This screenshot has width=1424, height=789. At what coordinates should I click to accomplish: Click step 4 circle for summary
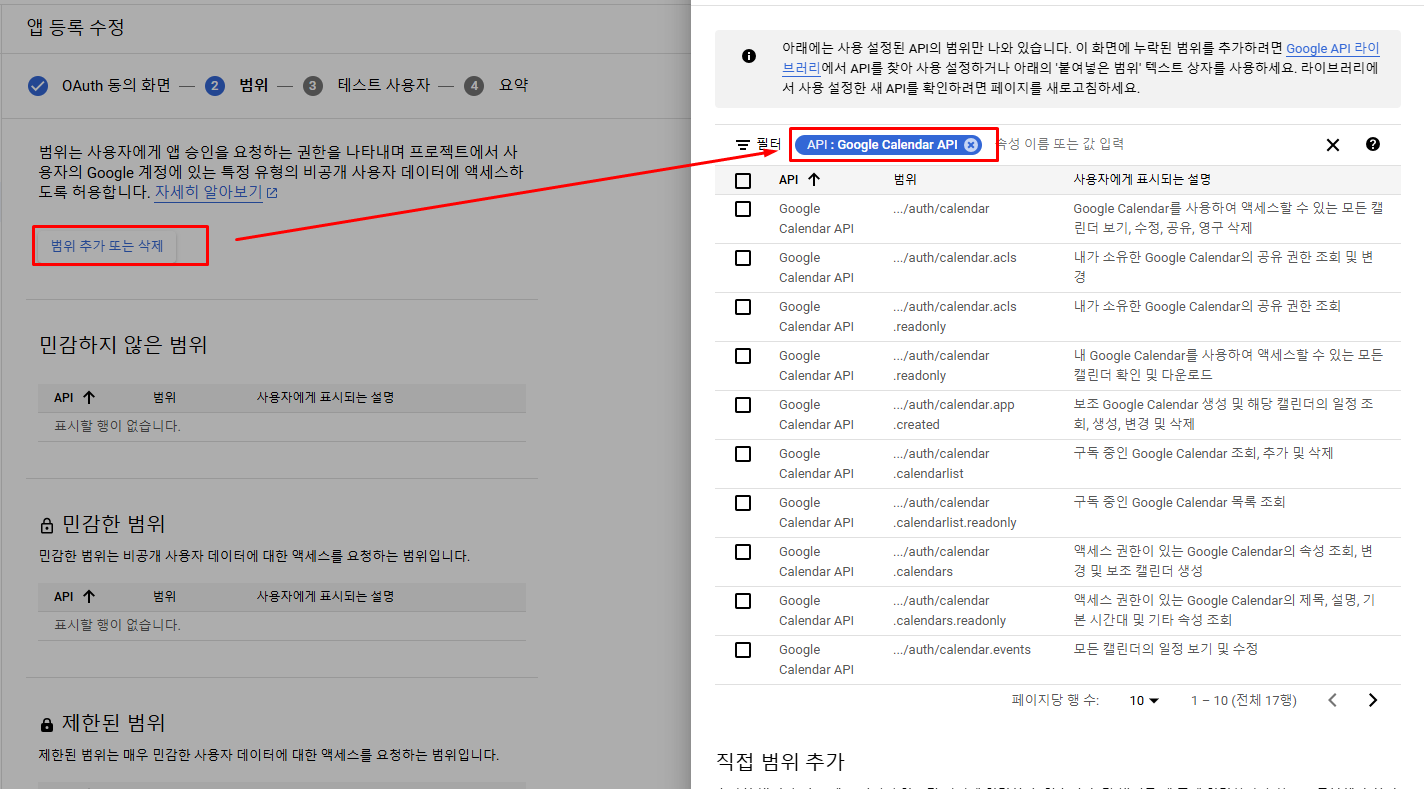(474, 86)
